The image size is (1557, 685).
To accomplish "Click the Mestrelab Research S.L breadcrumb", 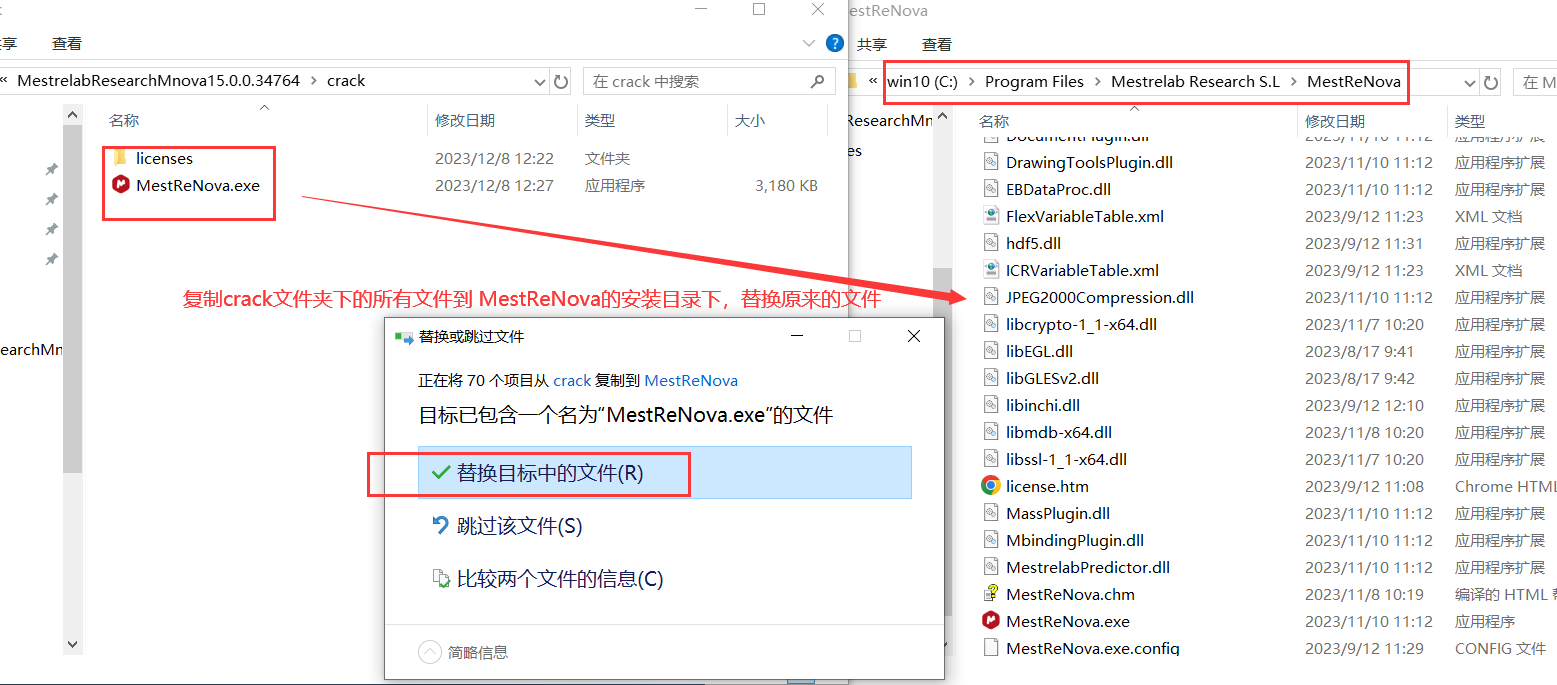I will coord(1195,82).
